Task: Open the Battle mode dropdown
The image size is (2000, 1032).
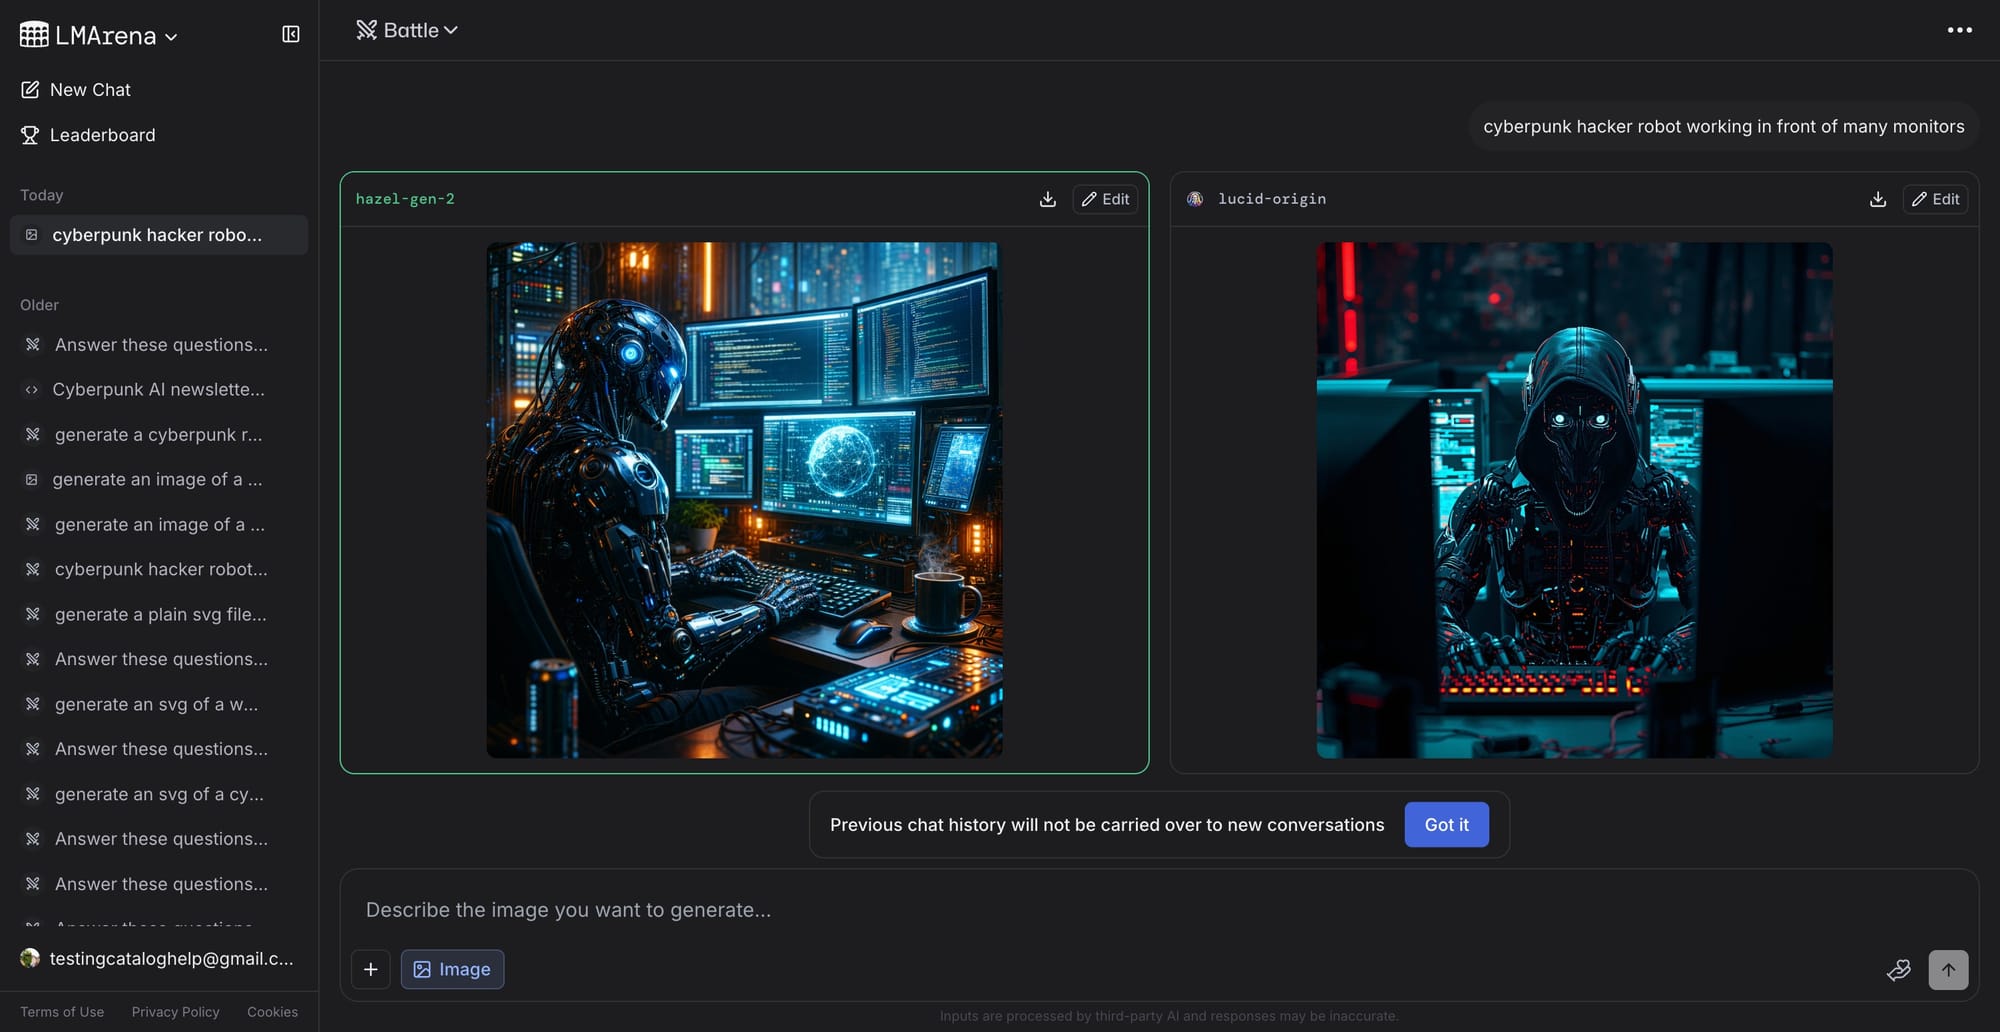Action: 408,30
